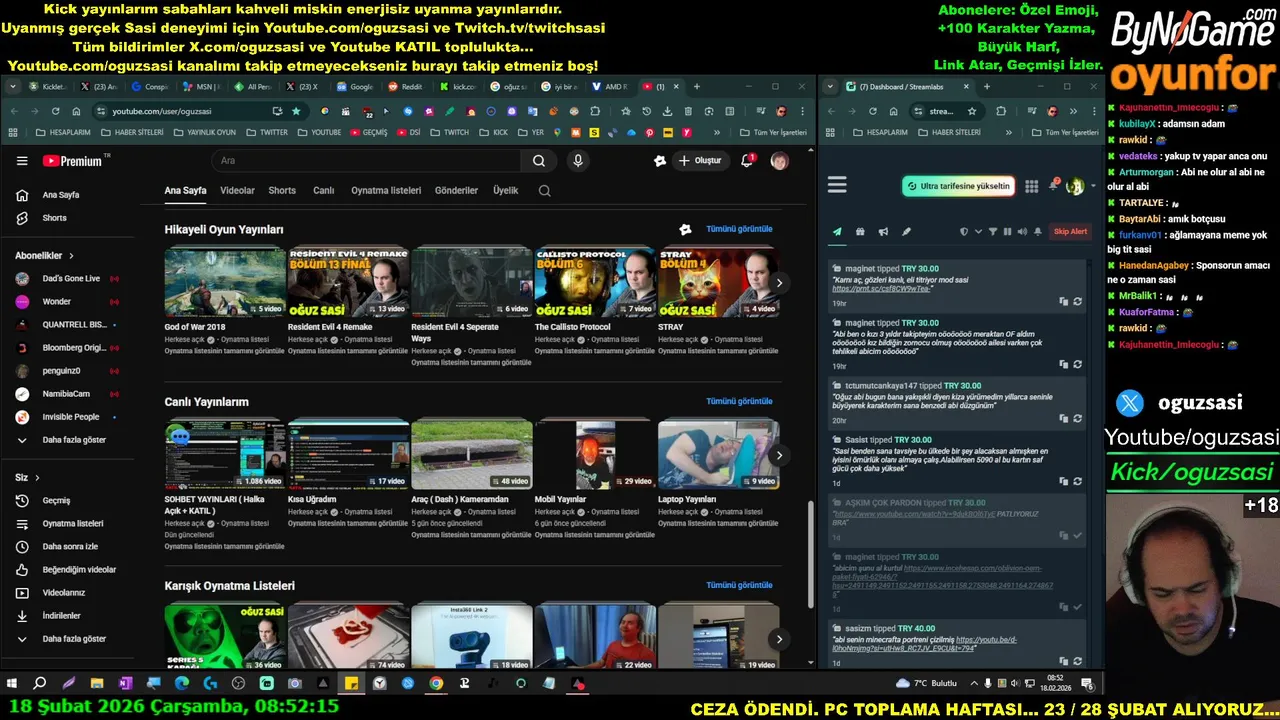Screen dimensions: 1280x720
Task: Open Windows taskbar search
Action: 40,684
